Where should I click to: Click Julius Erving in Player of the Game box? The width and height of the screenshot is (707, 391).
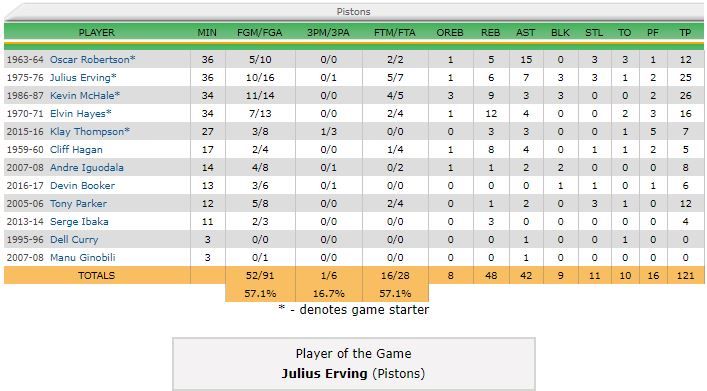(325, 373)
